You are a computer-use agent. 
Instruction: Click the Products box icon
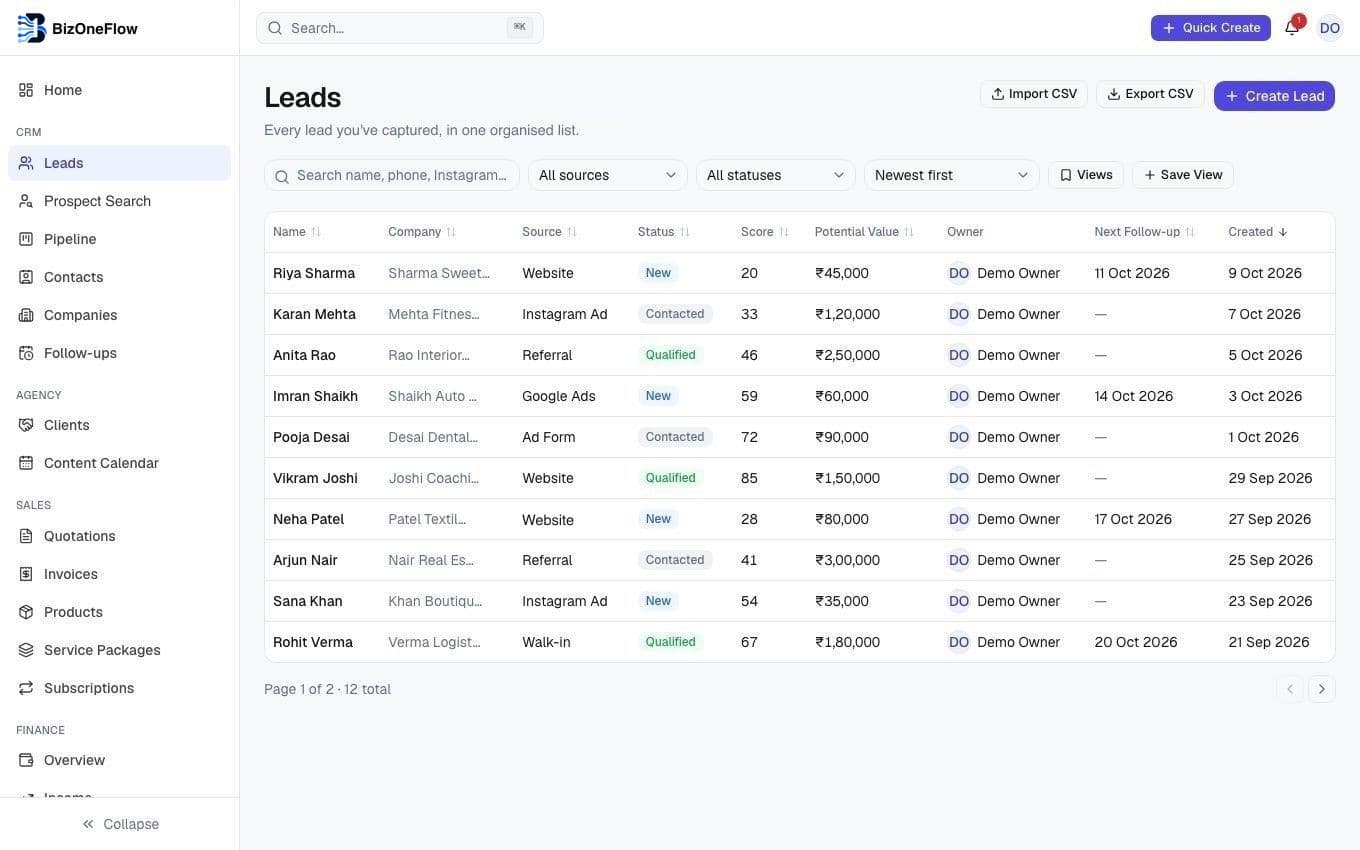[x=26, y=612]
